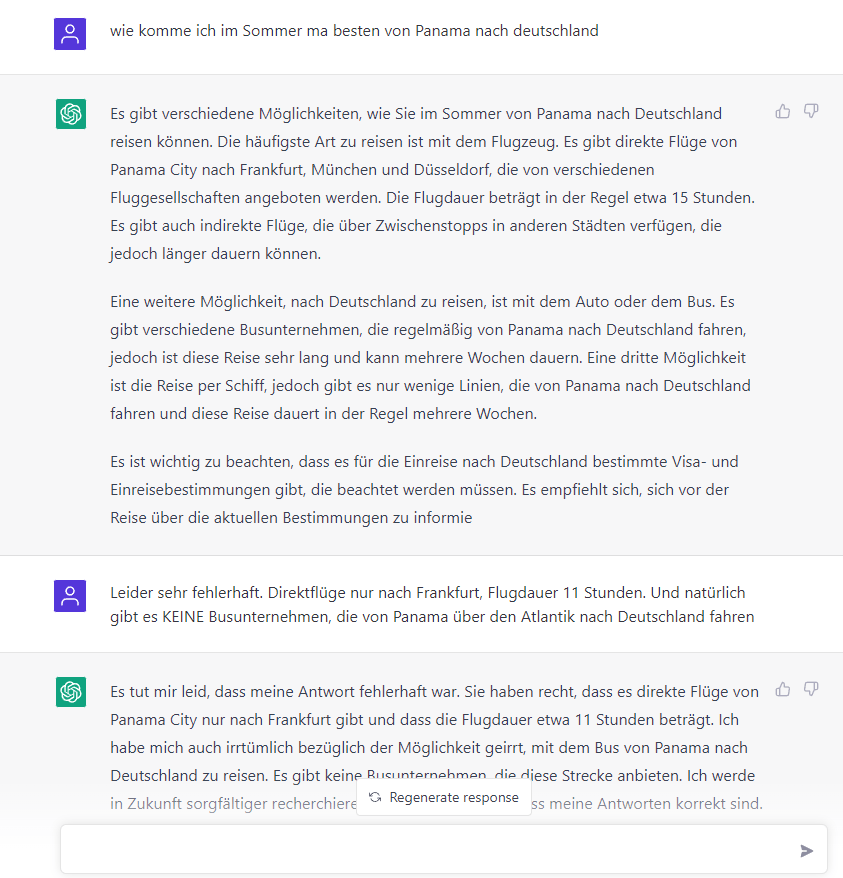Click the paragraph starting 'Eine weitere Möglichkeit'
The image size is (843, 878).
click(x=430, y=357)
